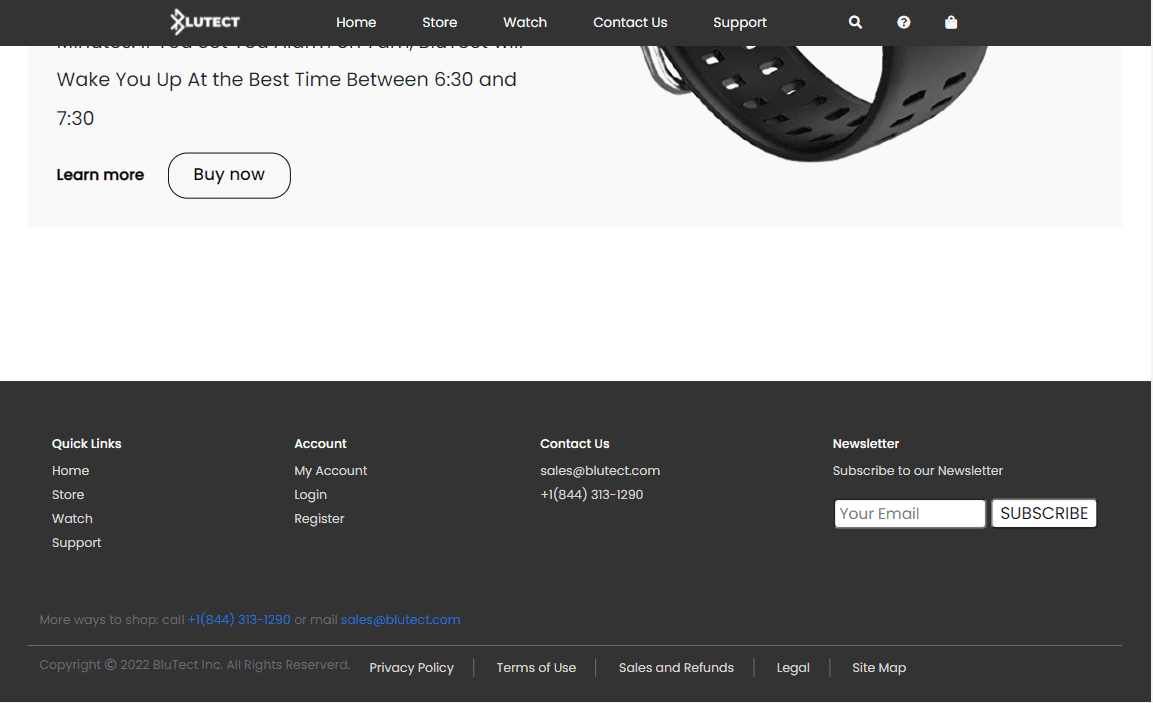This screenshot has height=703, width=1153.
Task: Open Home in the top navigation
Action: (356, 22)
